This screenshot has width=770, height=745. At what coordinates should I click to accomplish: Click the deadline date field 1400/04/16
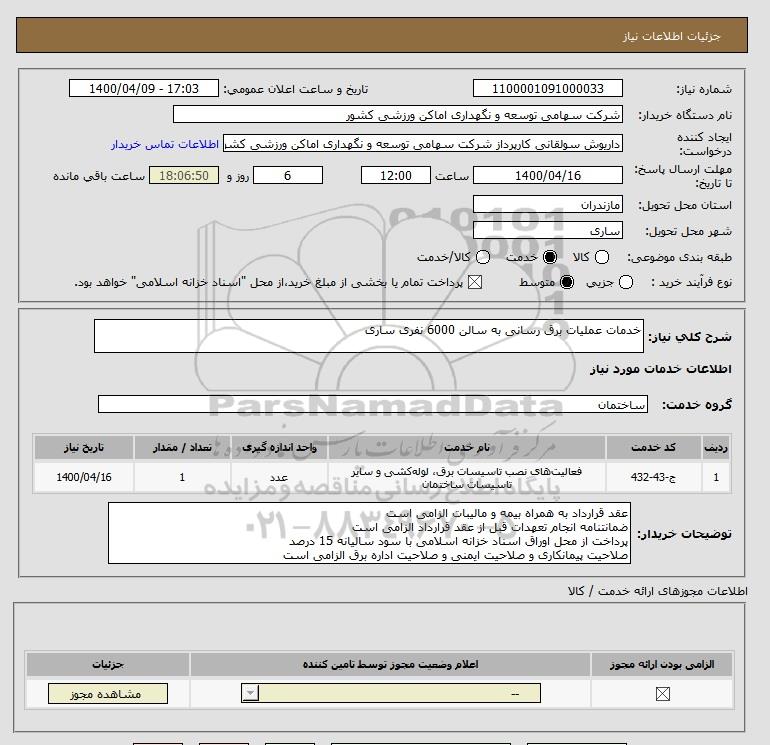coord(548,175)
